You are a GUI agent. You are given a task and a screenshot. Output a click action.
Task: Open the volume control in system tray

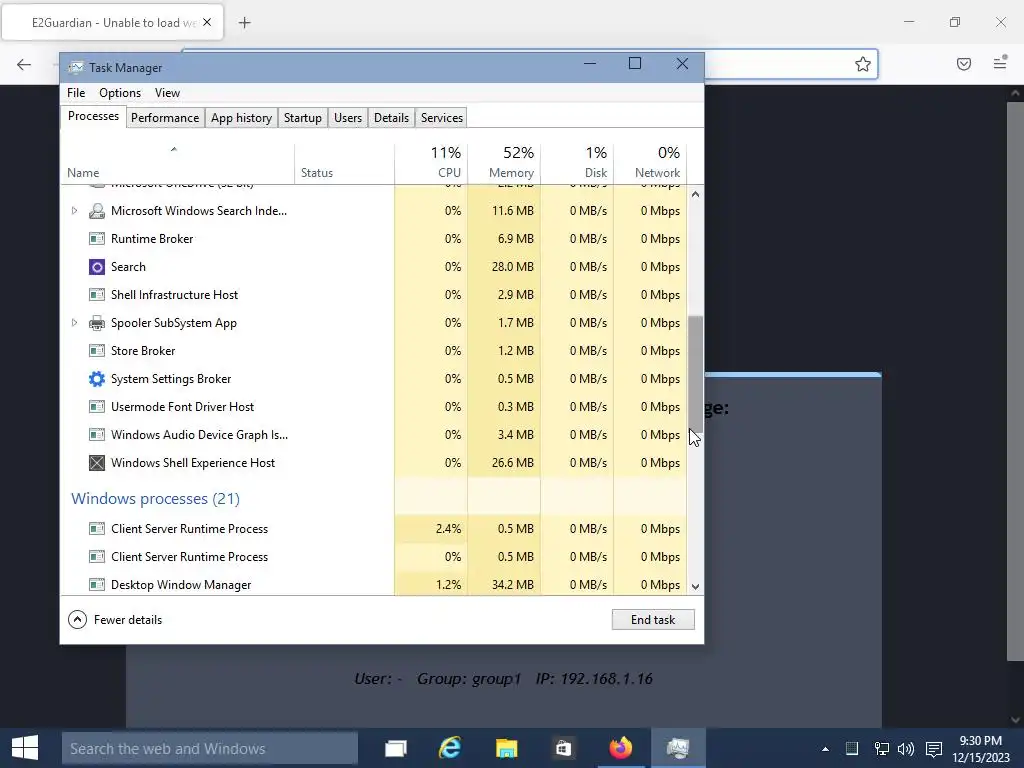coord(906,748)
